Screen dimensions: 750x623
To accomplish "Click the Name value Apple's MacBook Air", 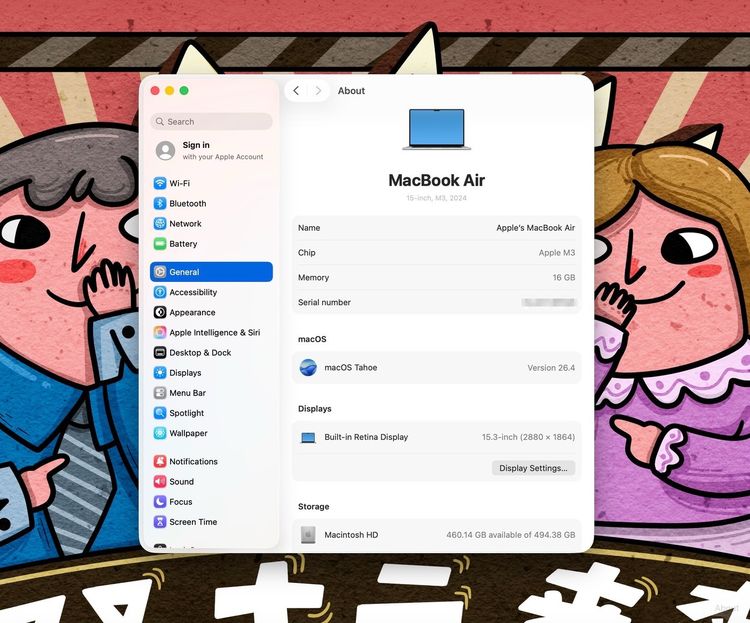I will point(535,228).
